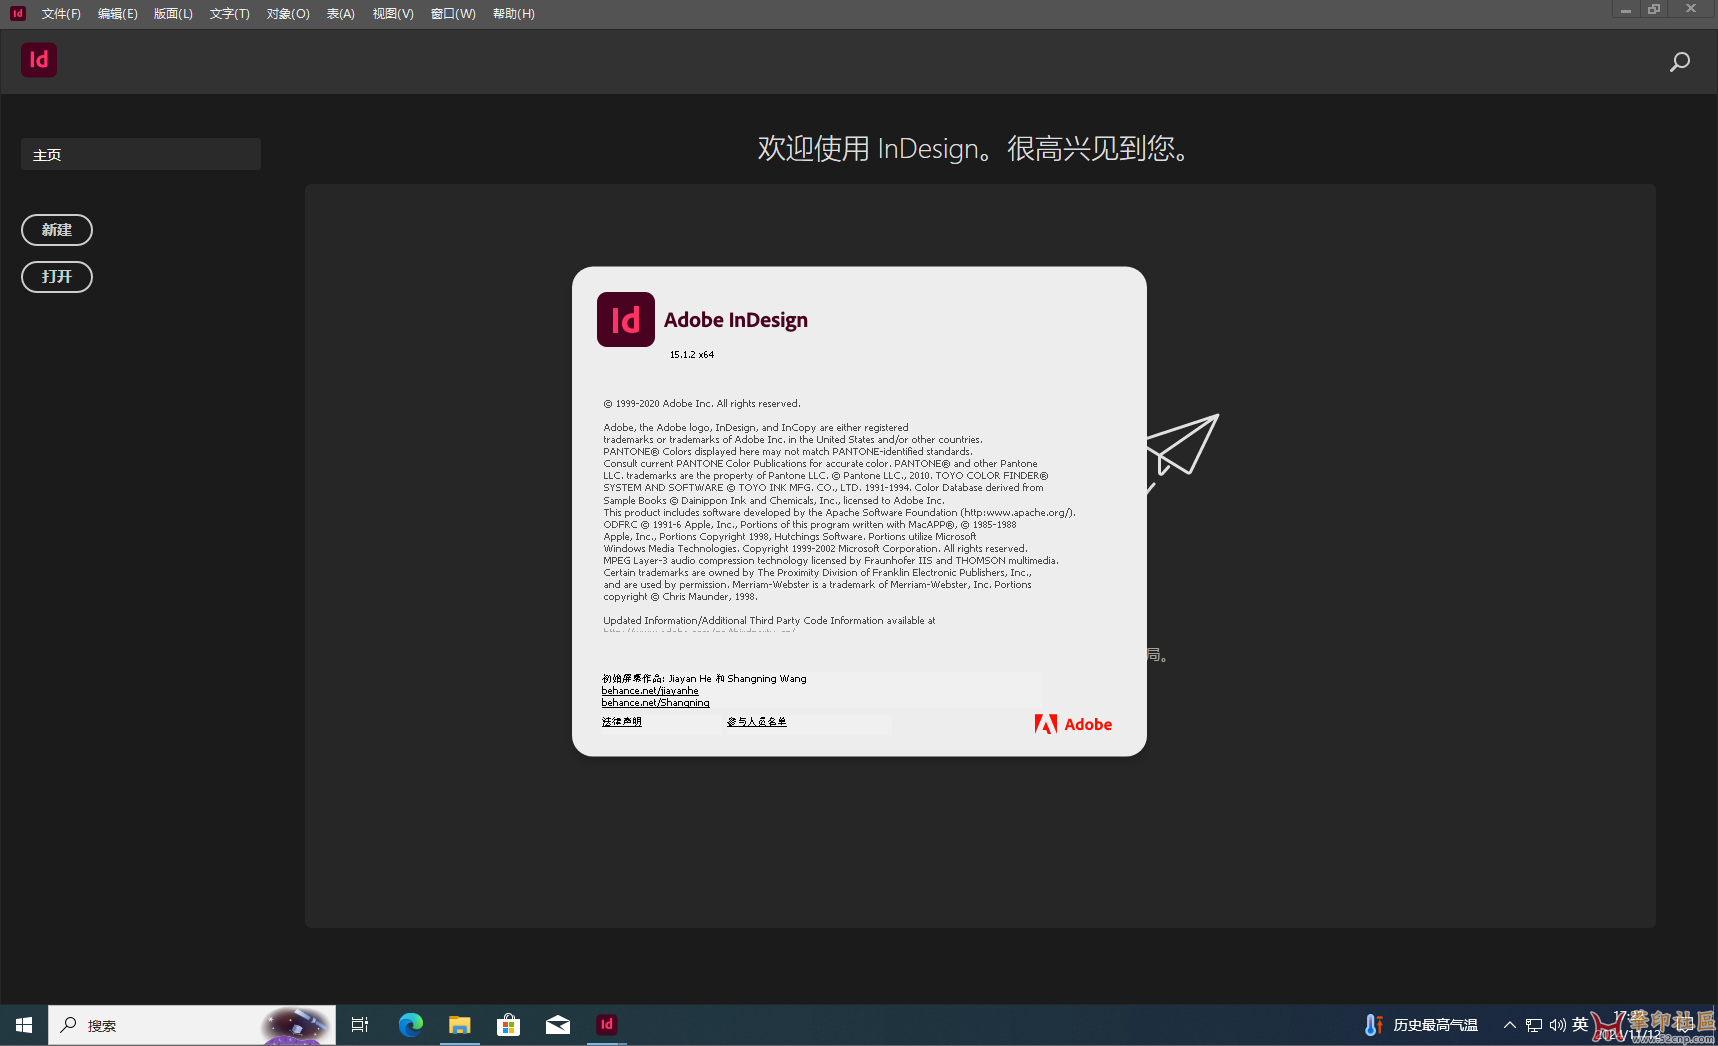The image size is (1718, 1046).
Task: Select the 主页 home tab
Action: [x=141, y=154]
